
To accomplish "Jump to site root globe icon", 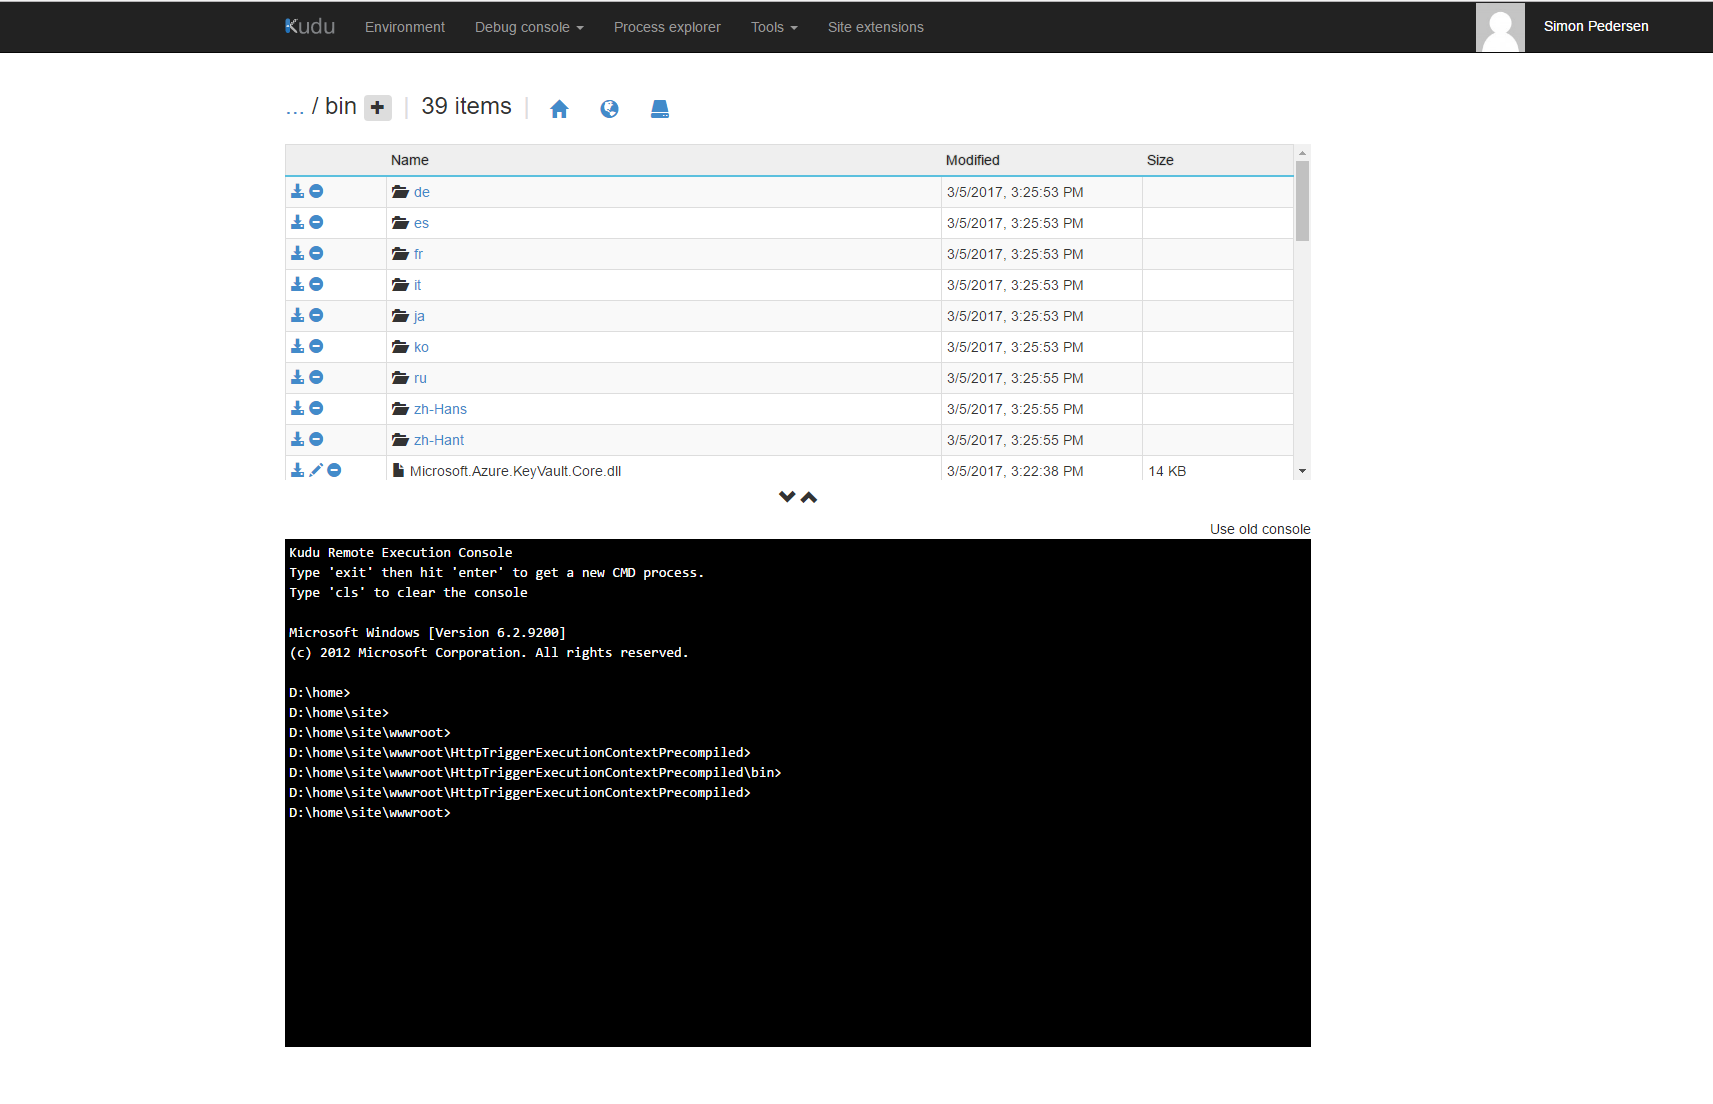I will pyautogui.click(x=609, y=109).
